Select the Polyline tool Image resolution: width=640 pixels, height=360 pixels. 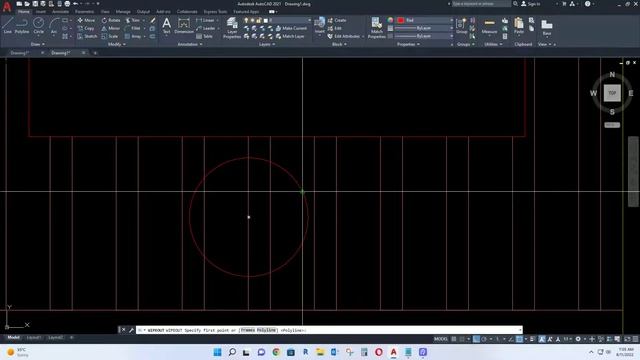[22, 25]
